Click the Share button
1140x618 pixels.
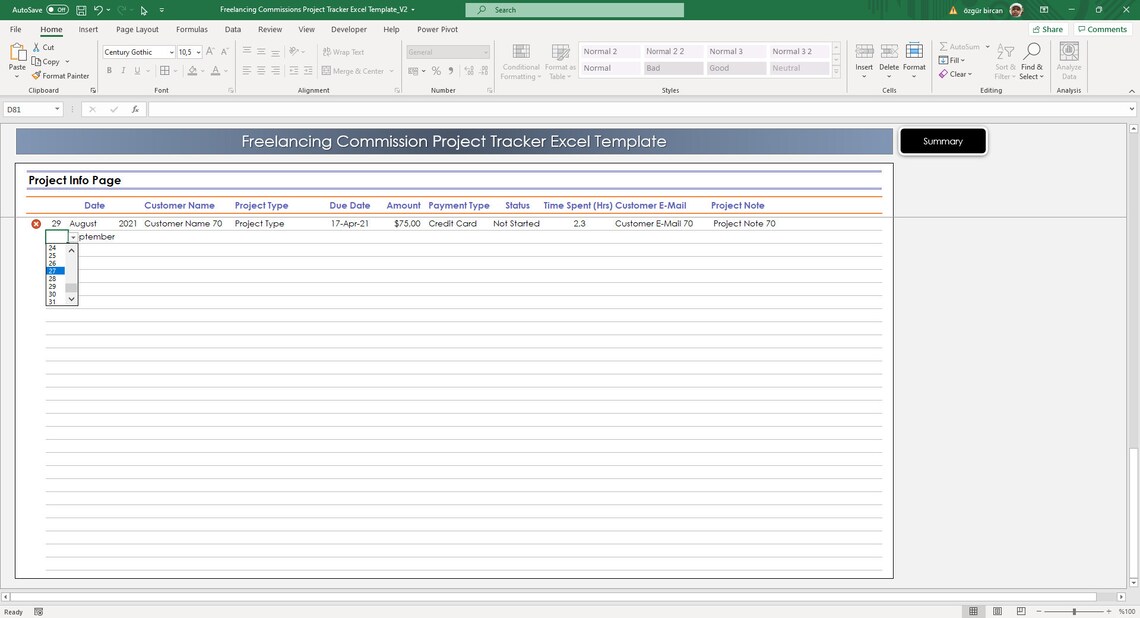pyautogui.click(x=1046, y=29)
